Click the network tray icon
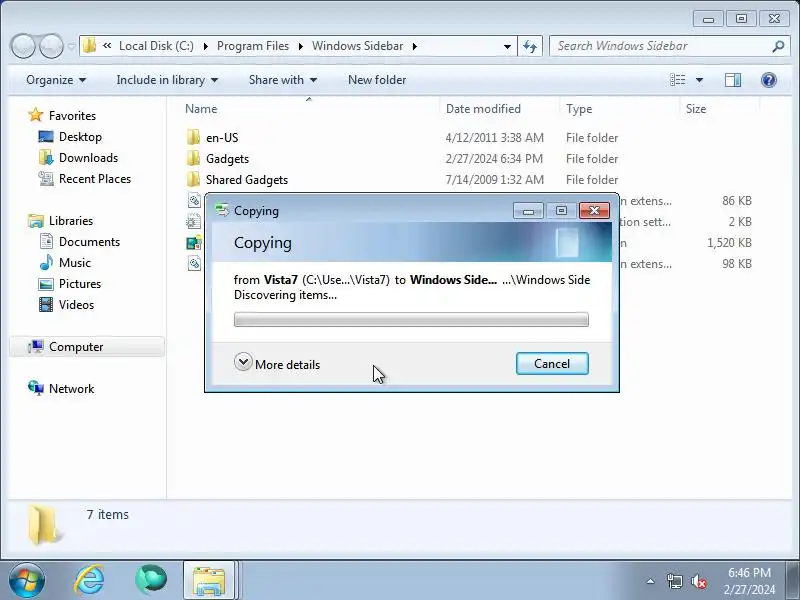Image resolution: width=800 pixels, height=600 pixels. (674, 581)
